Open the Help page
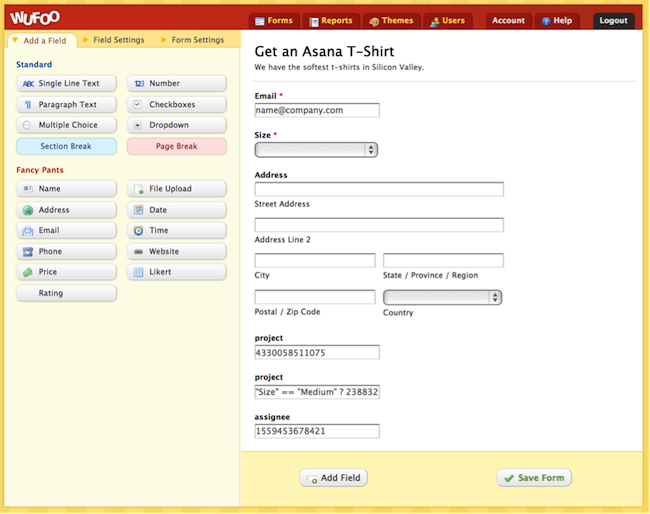This screenshot has width=650, height=514. tap(557, 21)
